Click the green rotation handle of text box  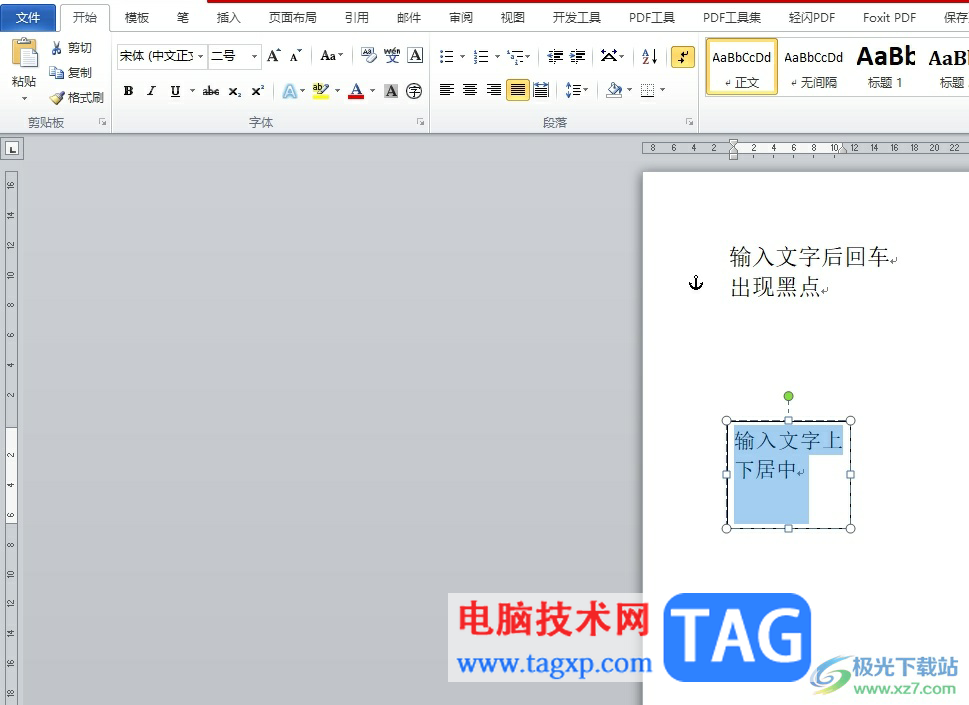(789, 396)
